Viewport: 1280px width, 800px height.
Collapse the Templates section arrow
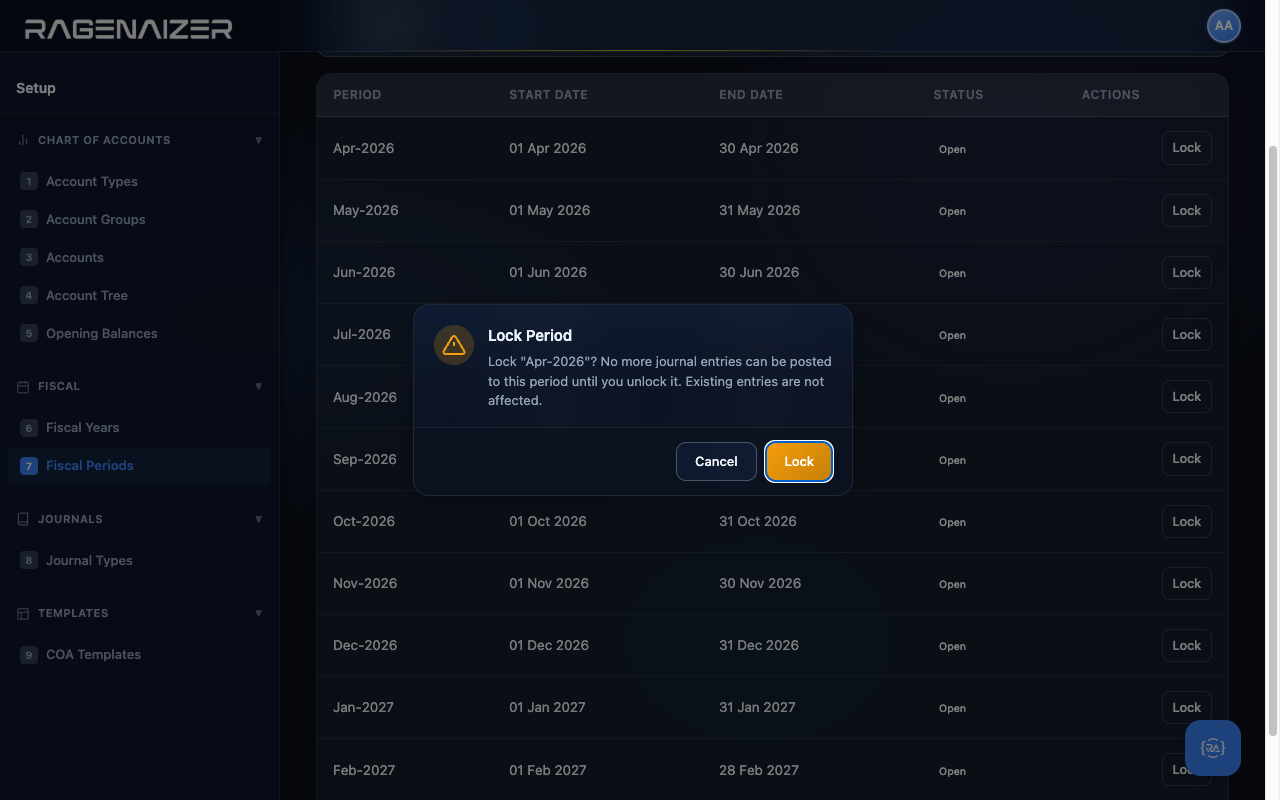[x=259, y=613]
